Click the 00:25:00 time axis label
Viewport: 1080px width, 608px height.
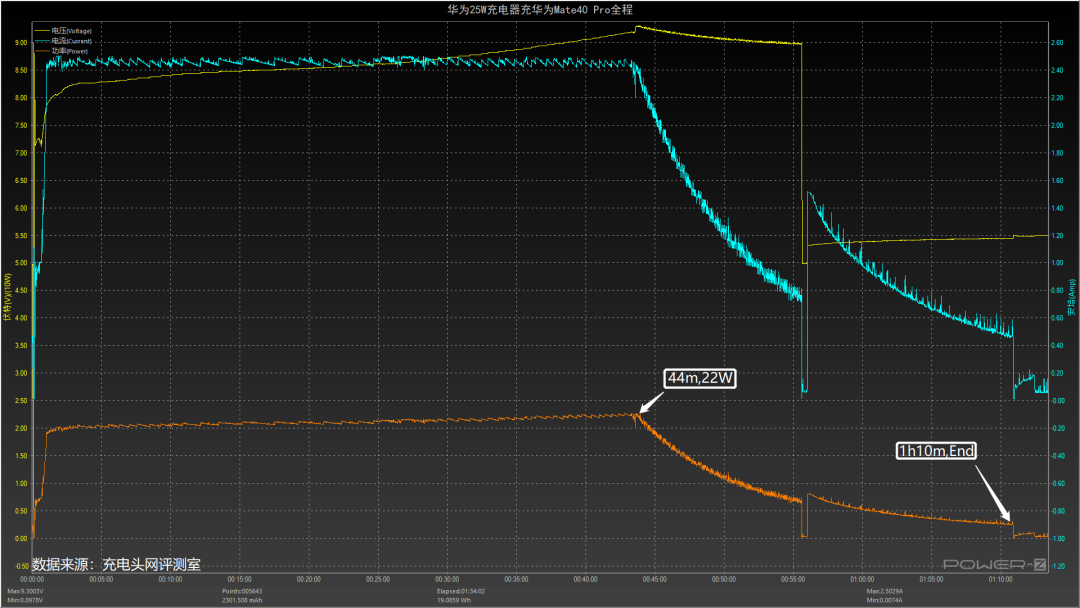[x=378, y=580]
